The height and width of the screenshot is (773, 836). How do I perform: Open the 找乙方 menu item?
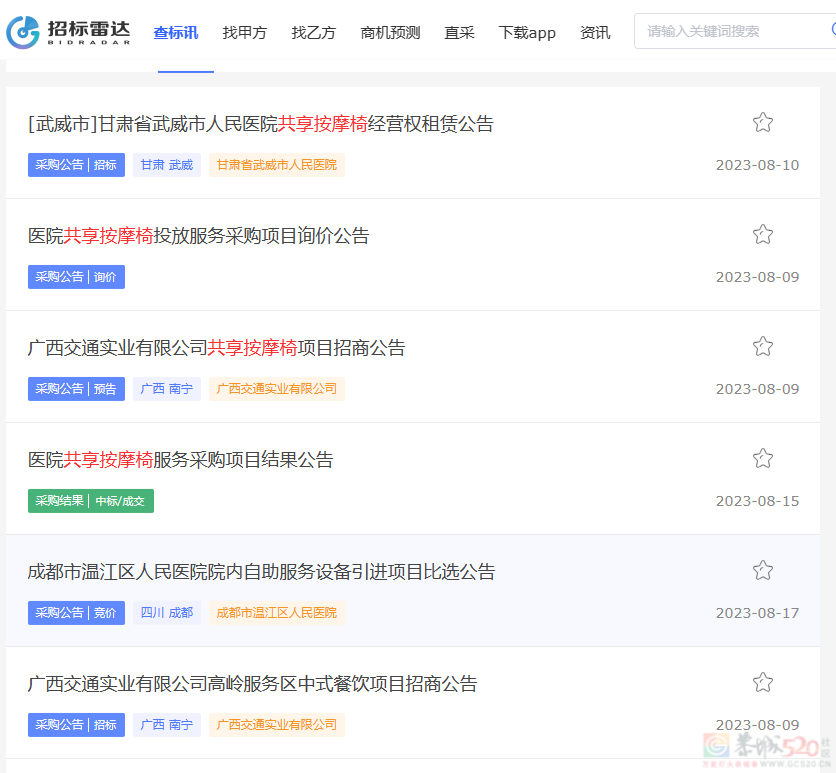[314, 33]
